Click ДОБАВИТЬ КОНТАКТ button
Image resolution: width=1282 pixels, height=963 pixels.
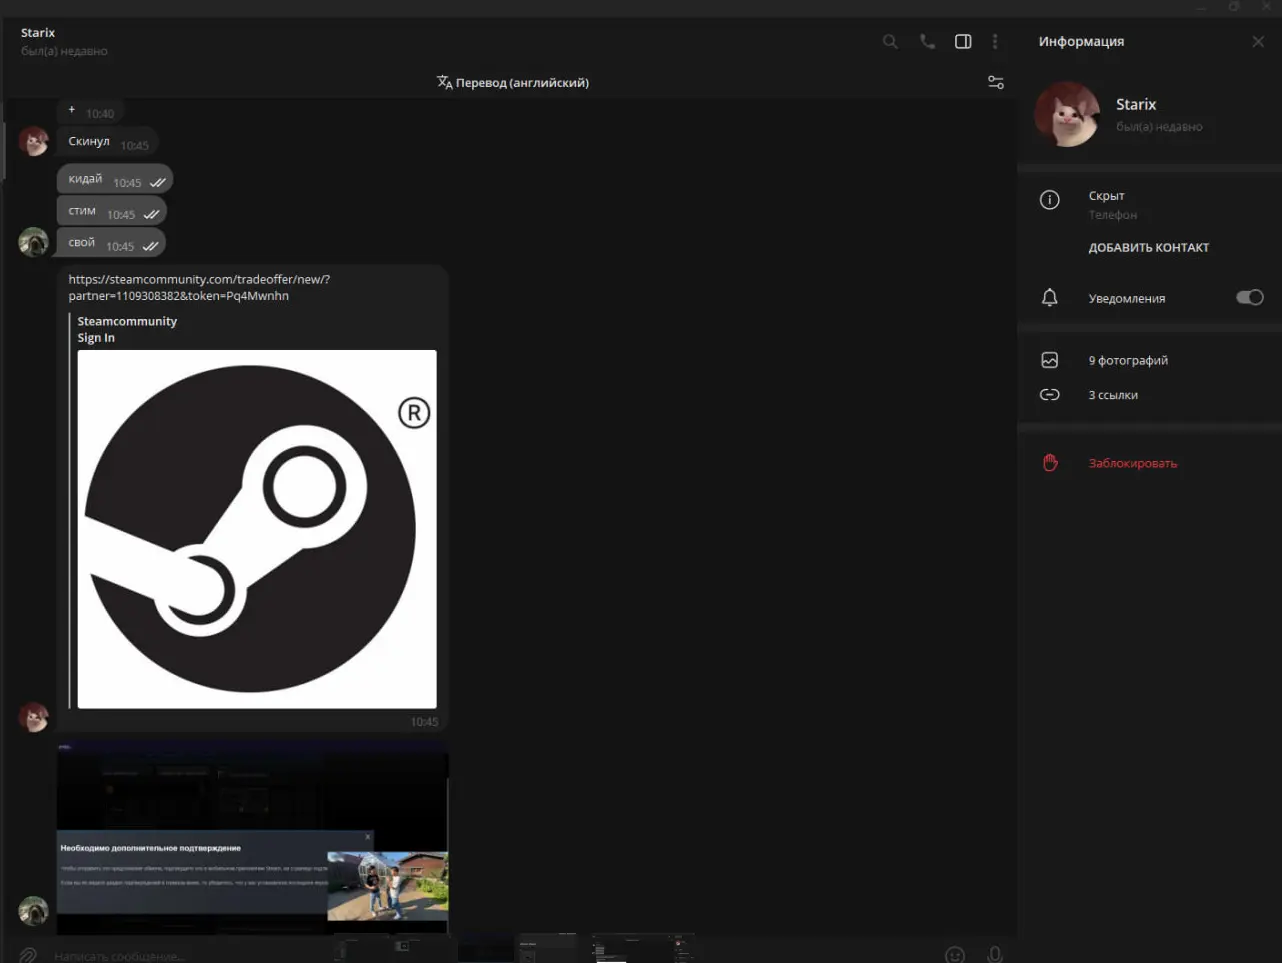coord(1148,248)
